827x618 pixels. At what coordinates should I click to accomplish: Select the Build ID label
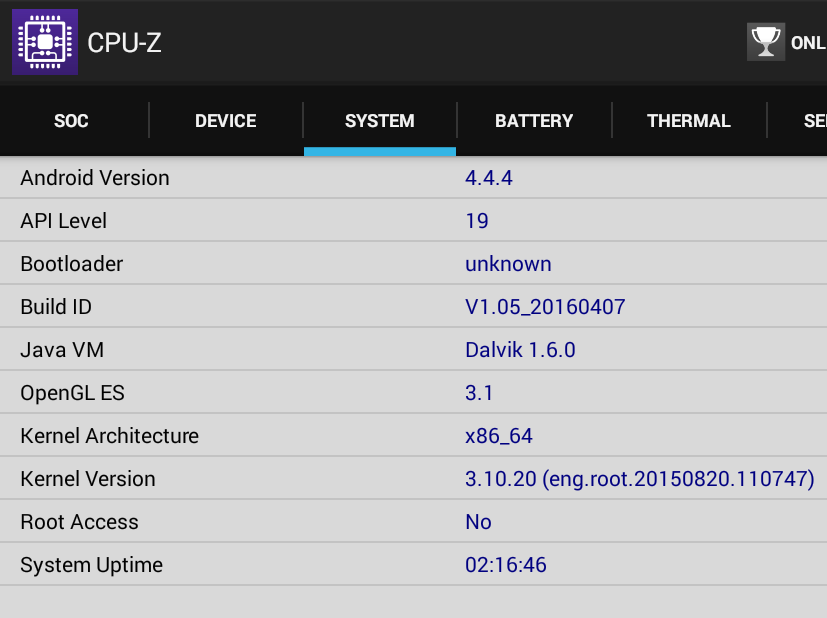[56, 307]
